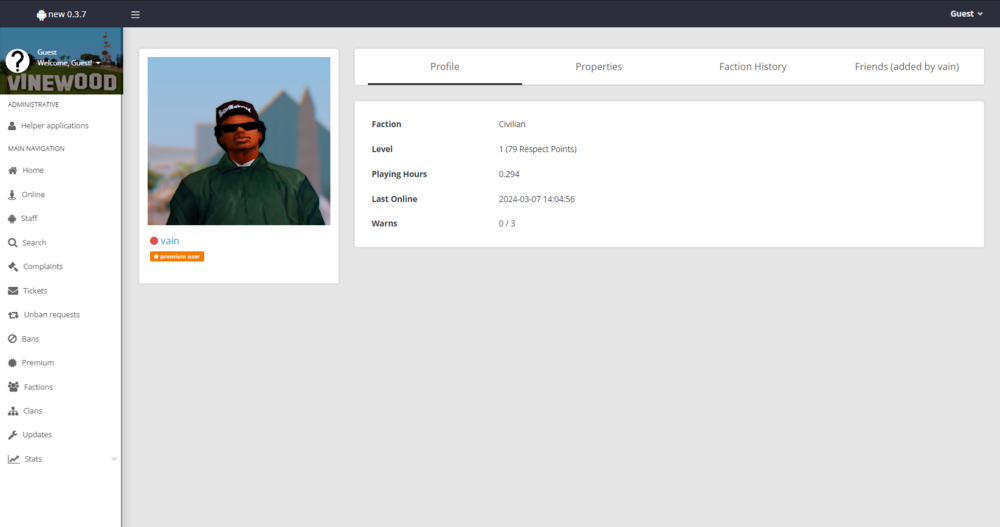Open the Guest dropdown in top bar
Image resolution: width=1000 pixels, height=527 pixels.
[x=966, y=14]
